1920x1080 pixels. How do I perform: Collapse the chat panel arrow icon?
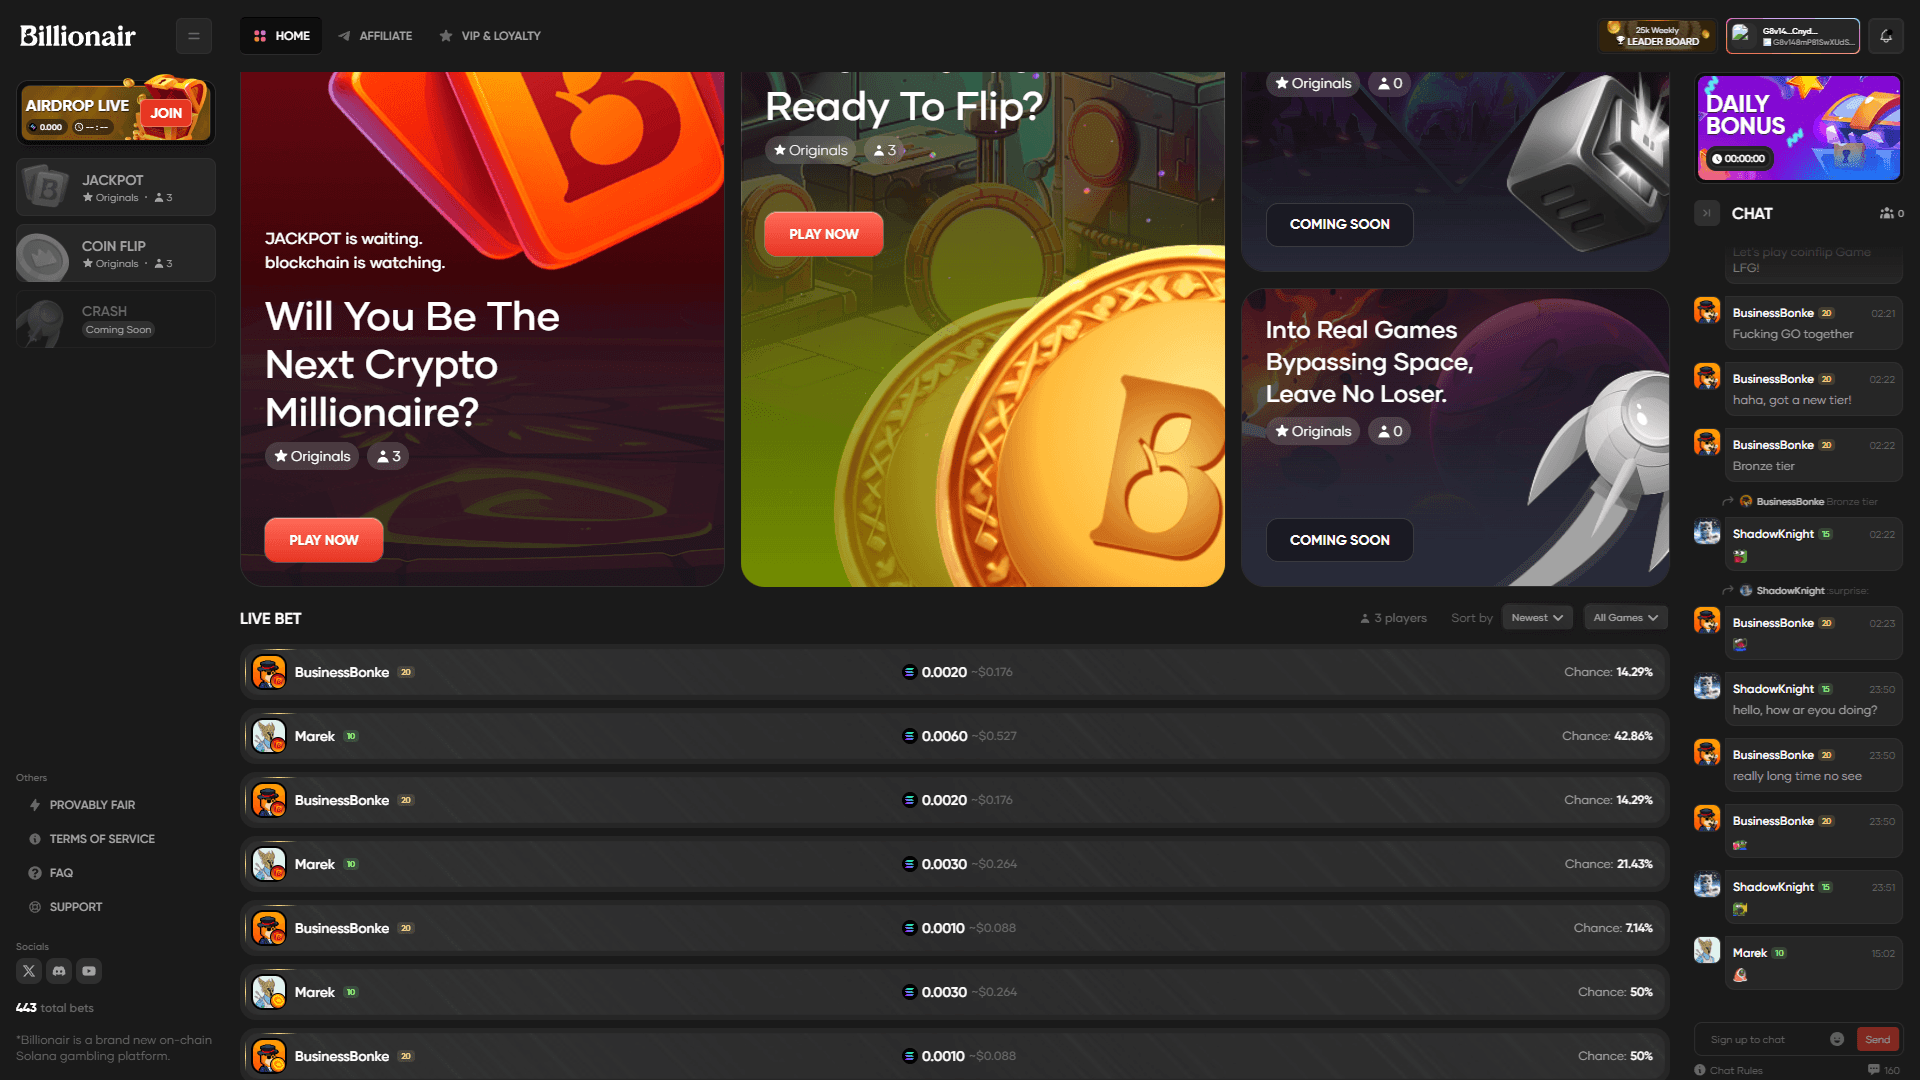(x=1707, y=213)
